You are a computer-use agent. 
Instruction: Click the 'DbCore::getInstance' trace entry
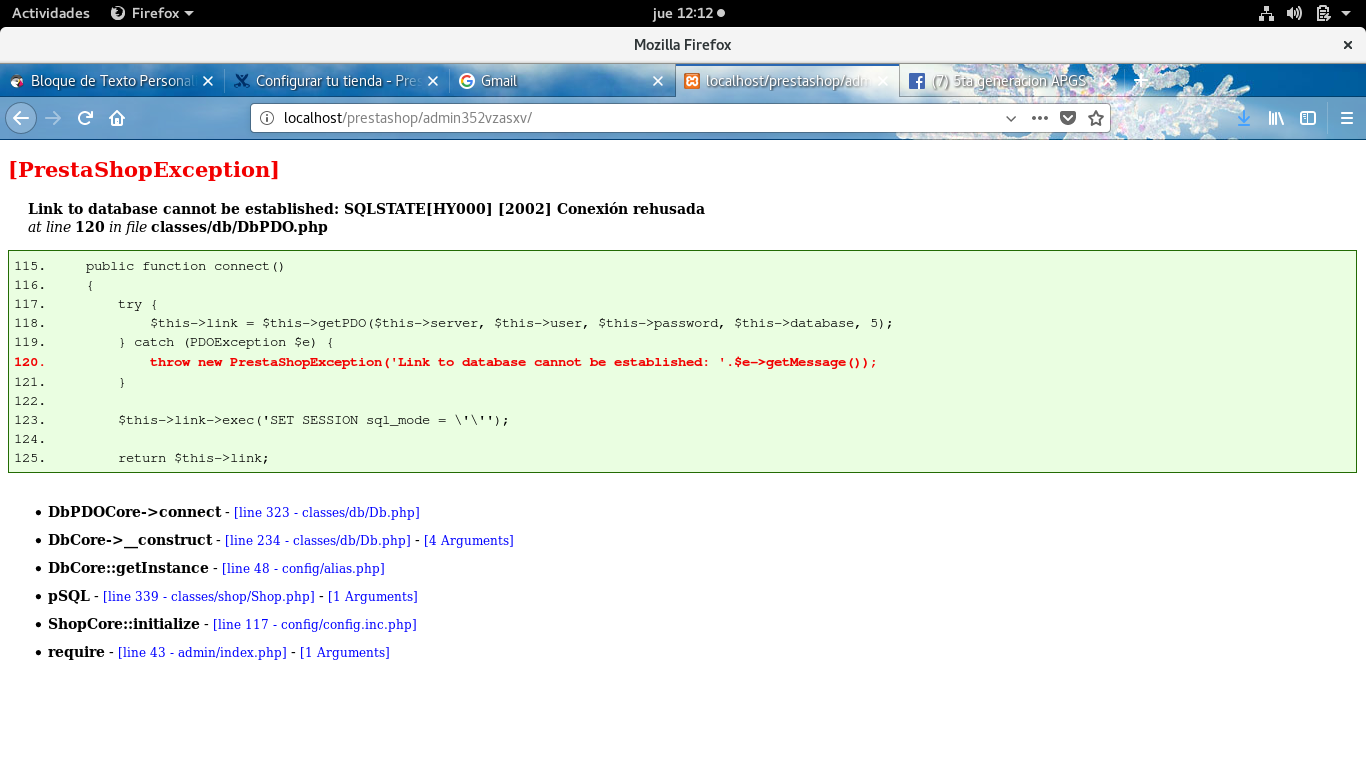[x=128, y=568]
